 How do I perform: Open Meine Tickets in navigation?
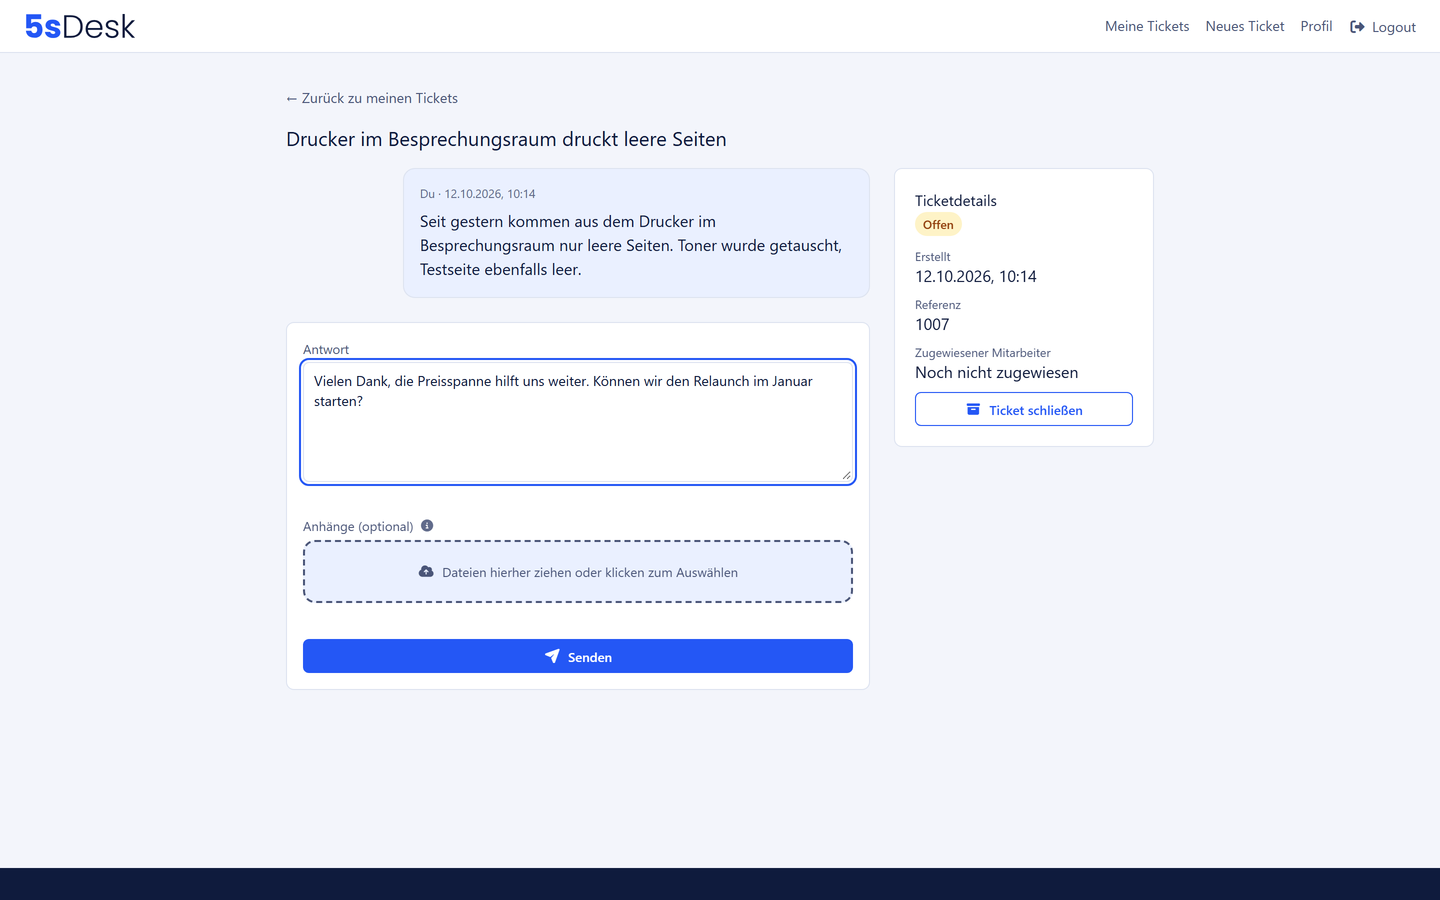pos(1147,27)
